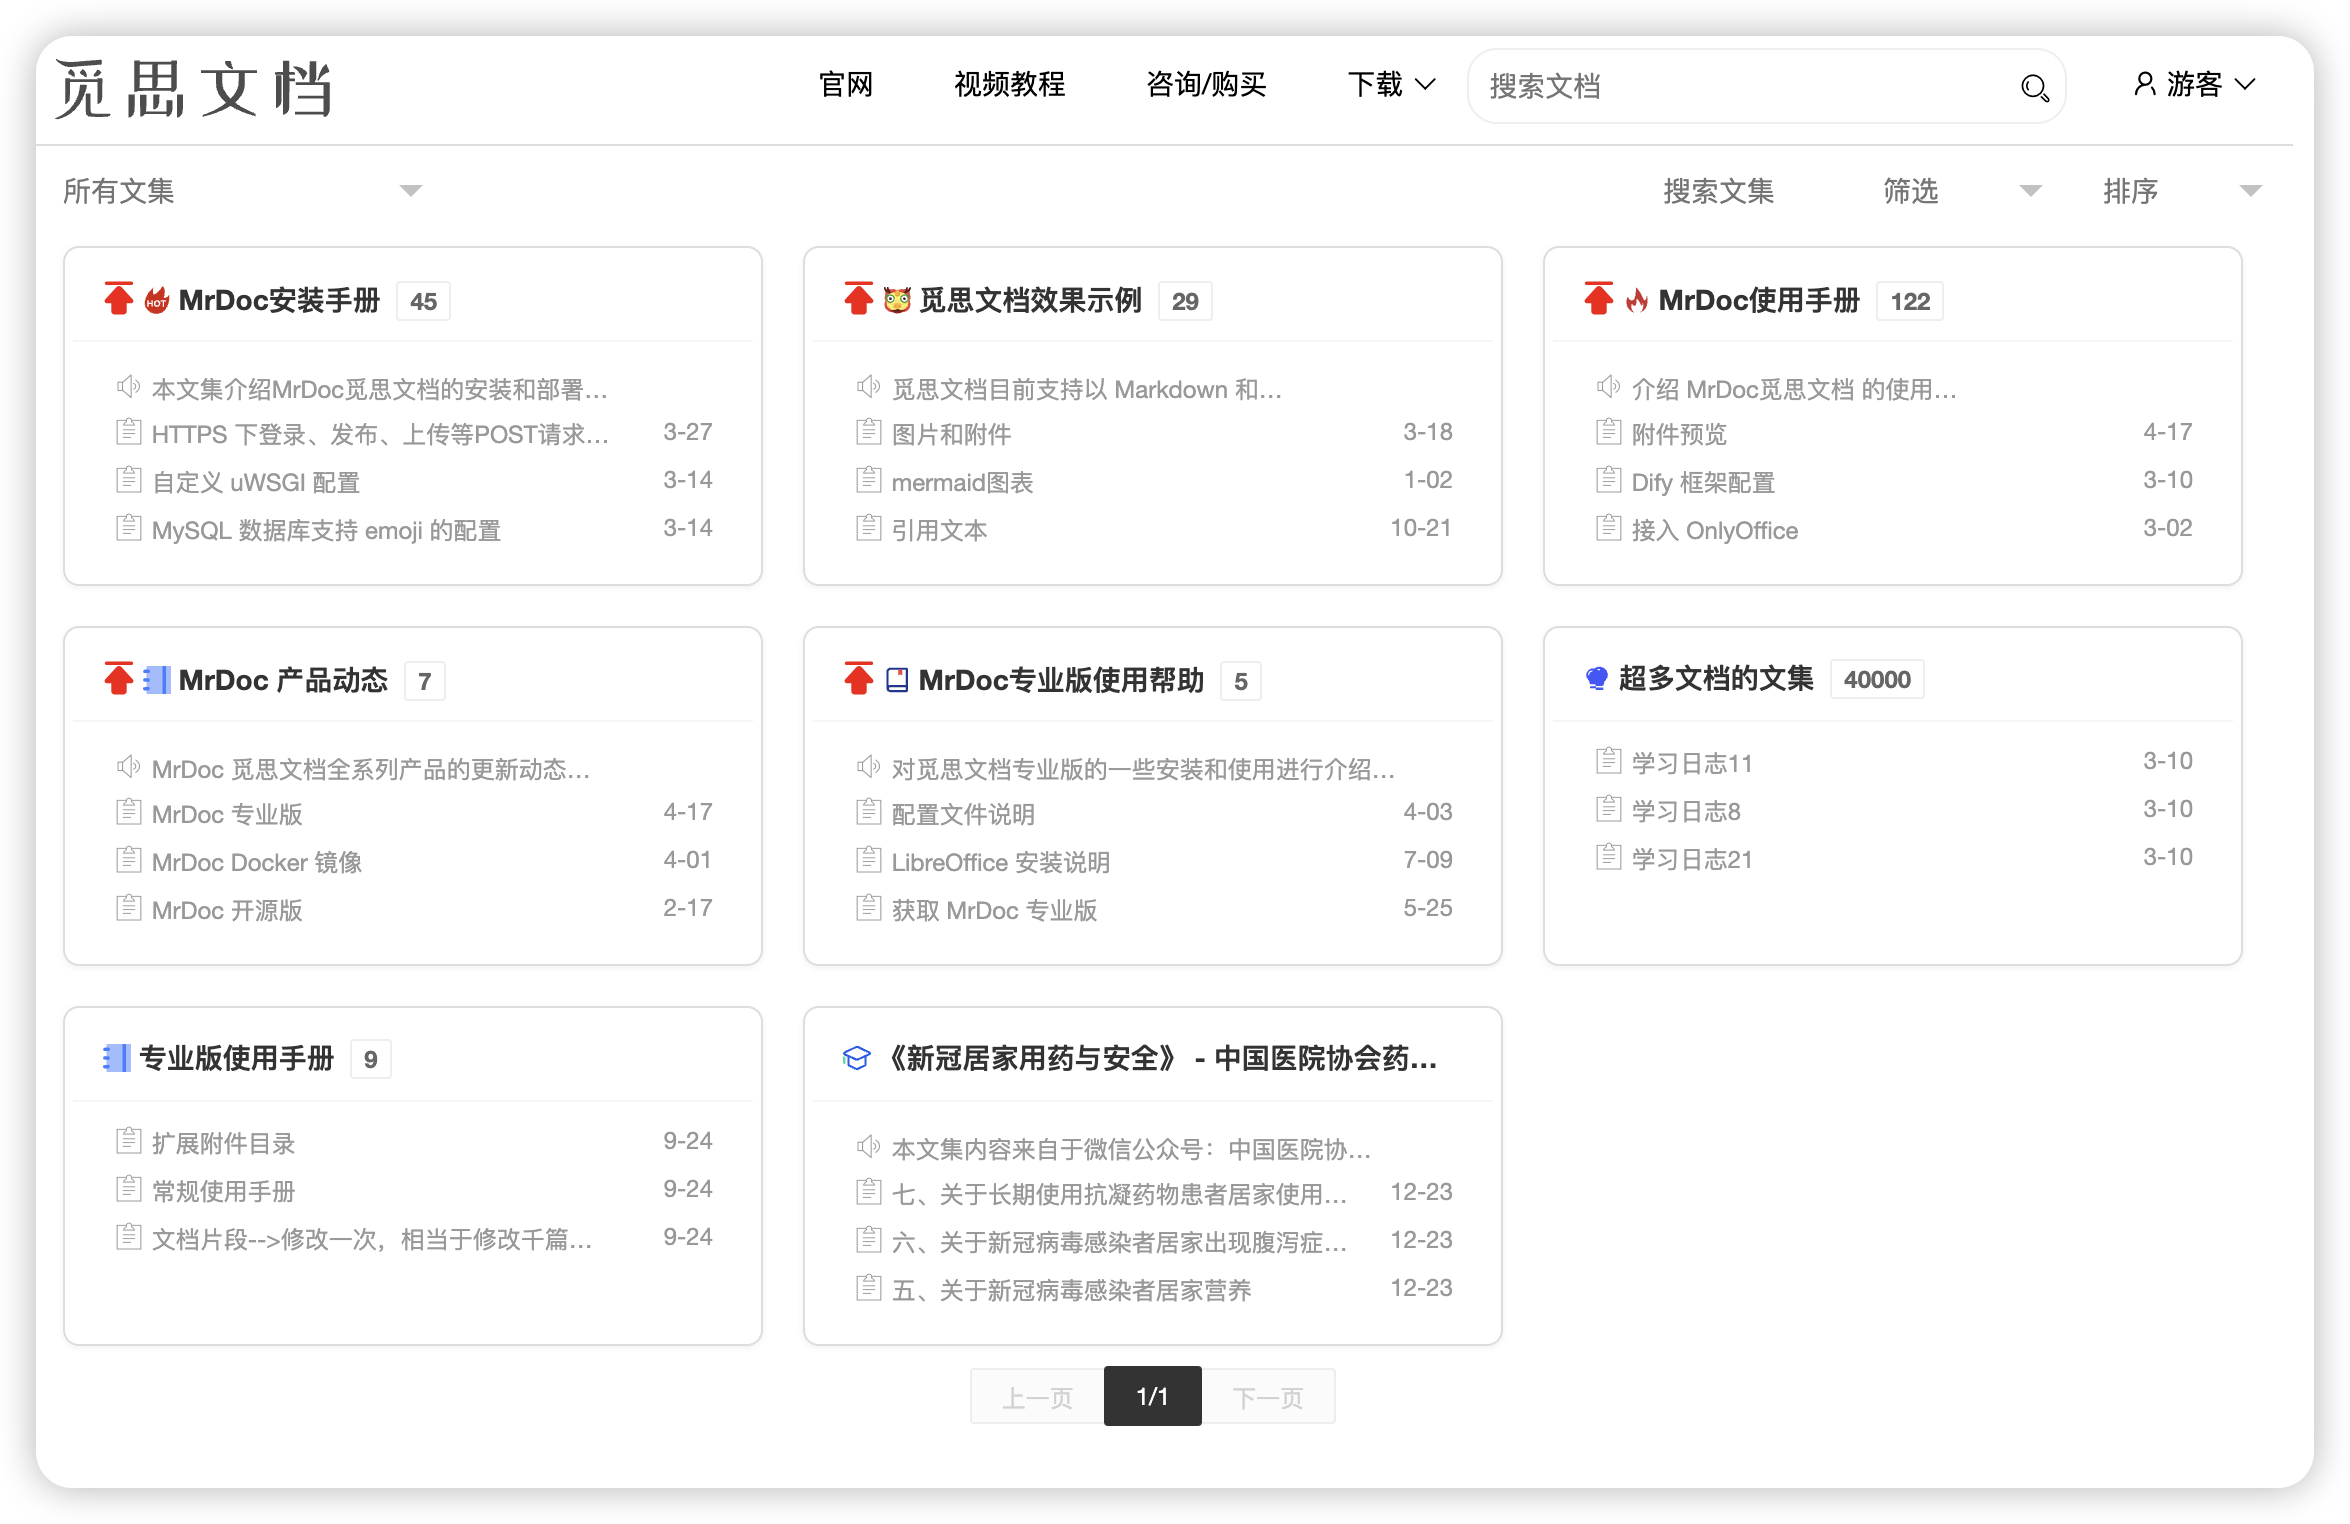The height and width of the screenshot is (1524, 2350).
Task: Open document MrDoc 开源版
Action: pos(227,910)
